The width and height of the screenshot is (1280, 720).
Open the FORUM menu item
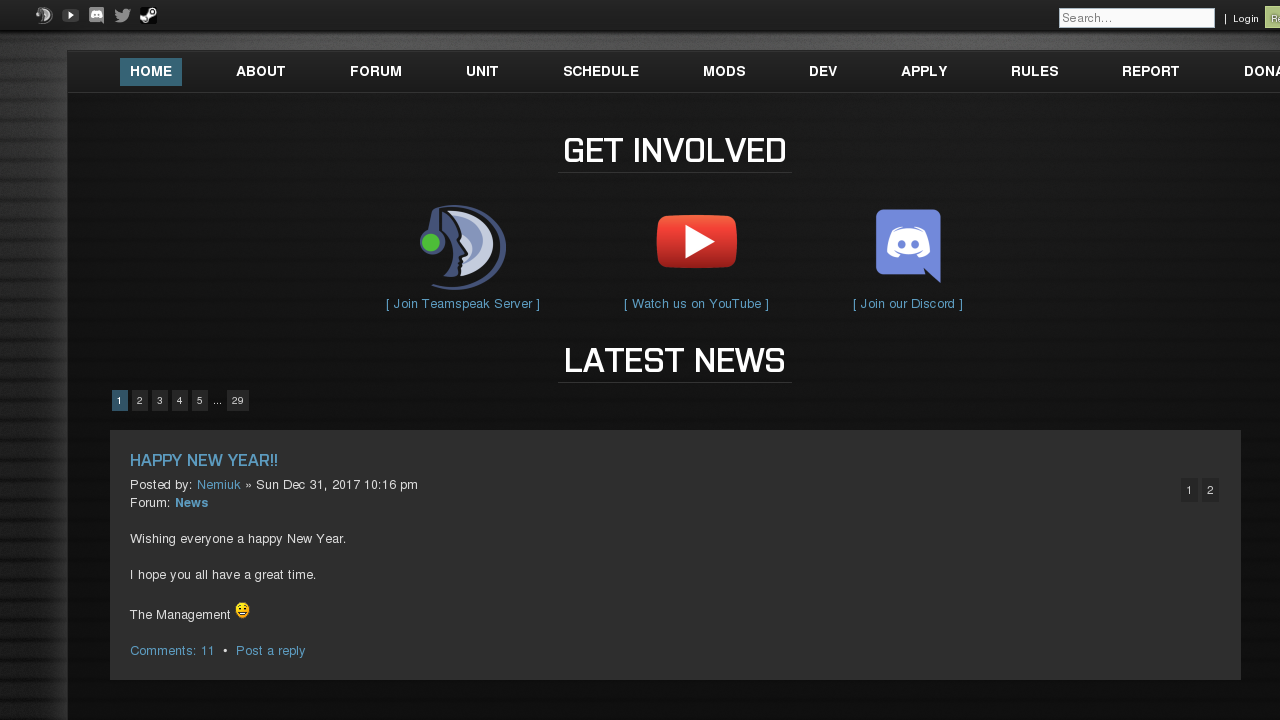376,72
